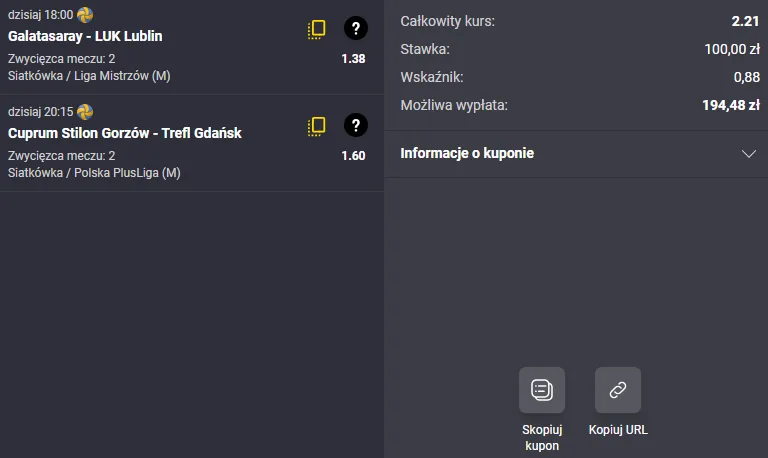The image size is (768, 458).
Task: Click the Skopiuj kupon icon button
Action: click(x=542, y=390)
